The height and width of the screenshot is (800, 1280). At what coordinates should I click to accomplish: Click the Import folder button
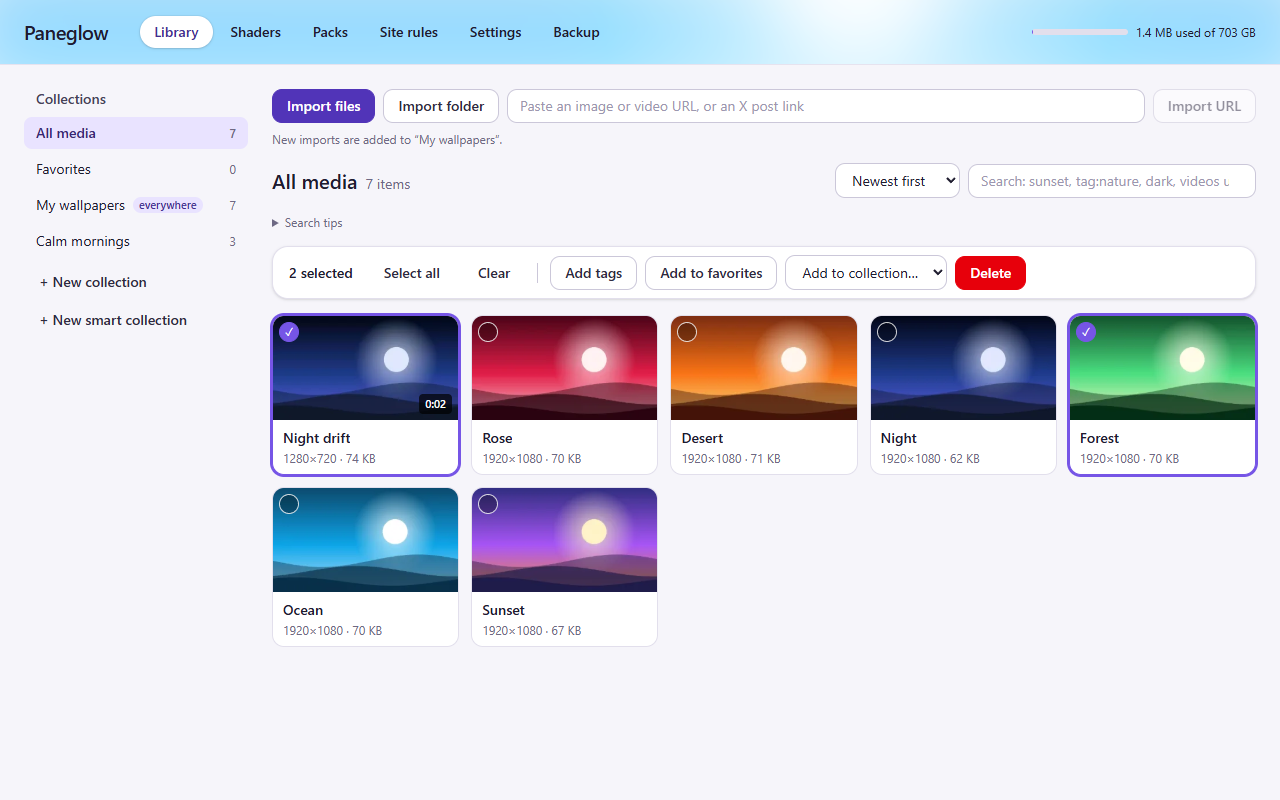pos(441,106)
